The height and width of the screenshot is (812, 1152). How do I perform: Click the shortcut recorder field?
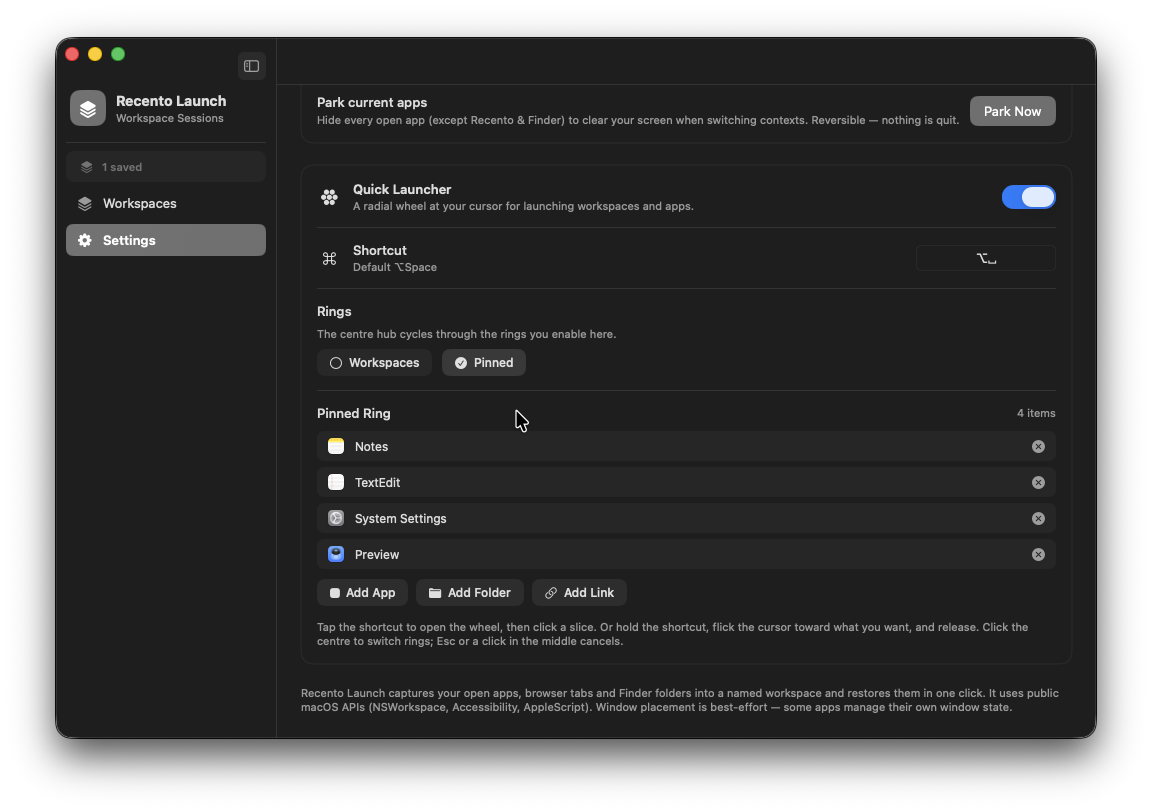point(985,259)
